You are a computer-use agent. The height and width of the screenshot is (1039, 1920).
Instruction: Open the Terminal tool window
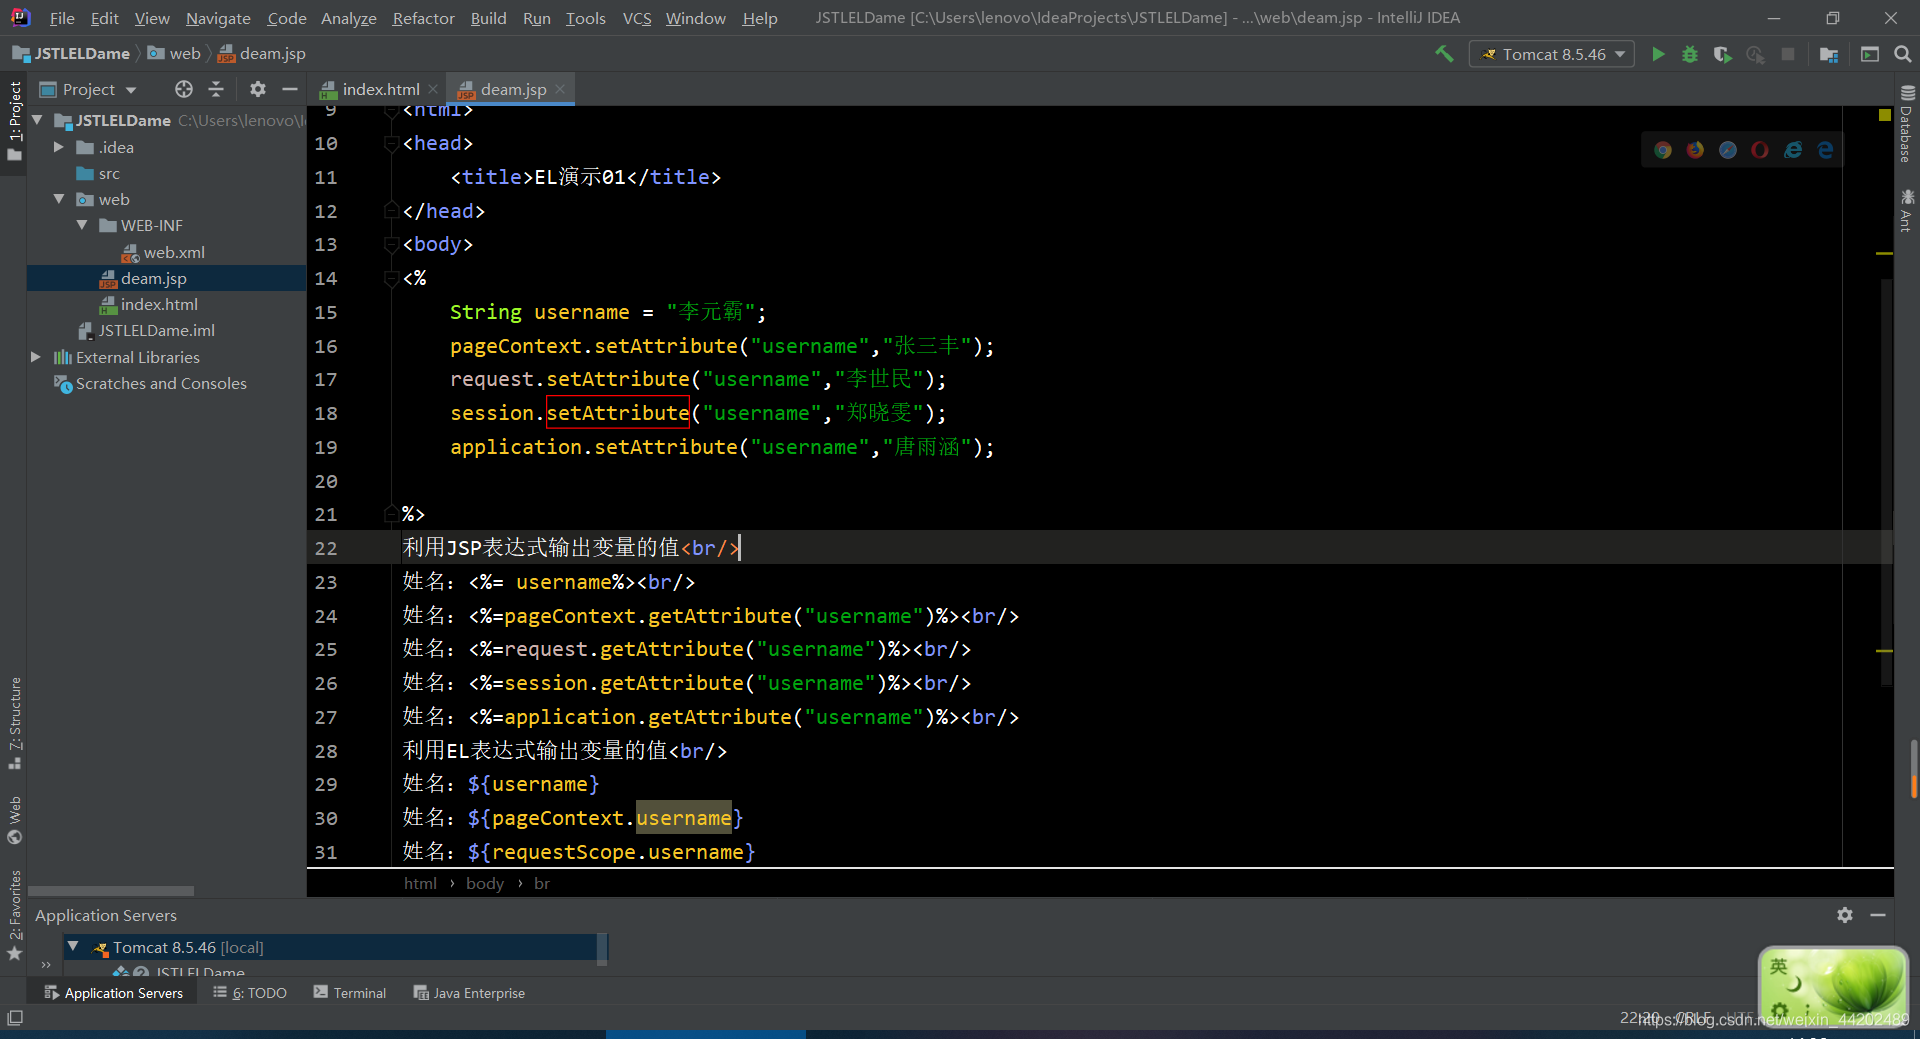pyautogui.click(x=350, y=993)
